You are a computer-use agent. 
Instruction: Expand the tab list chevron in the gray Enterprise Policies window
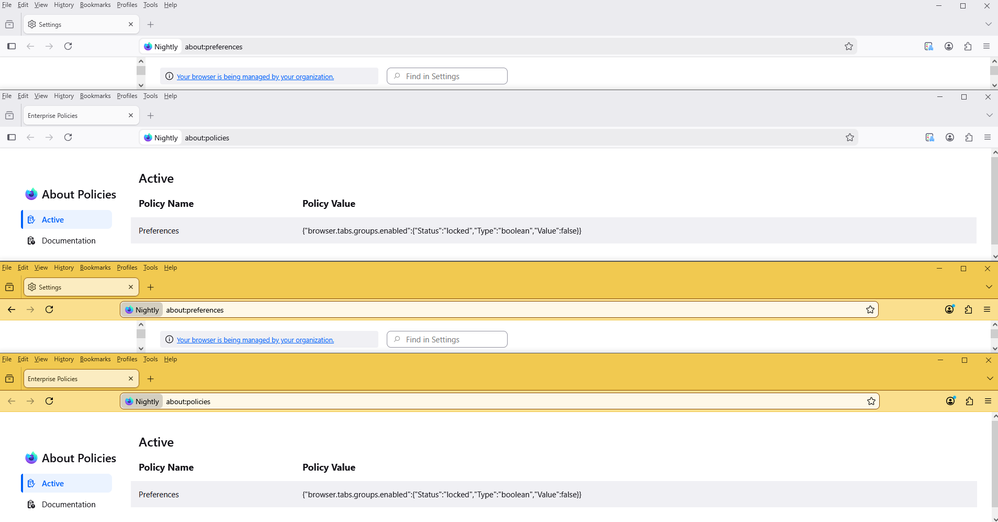988,115
